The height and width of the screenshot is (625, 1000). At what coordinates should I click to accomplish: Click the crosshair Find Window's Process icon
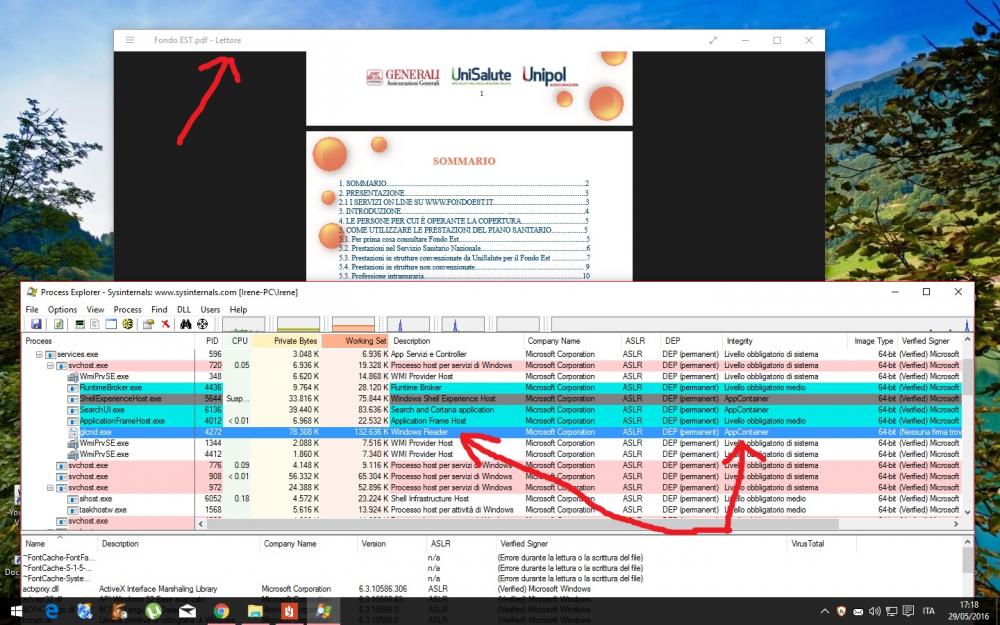(x=202, y=324)
